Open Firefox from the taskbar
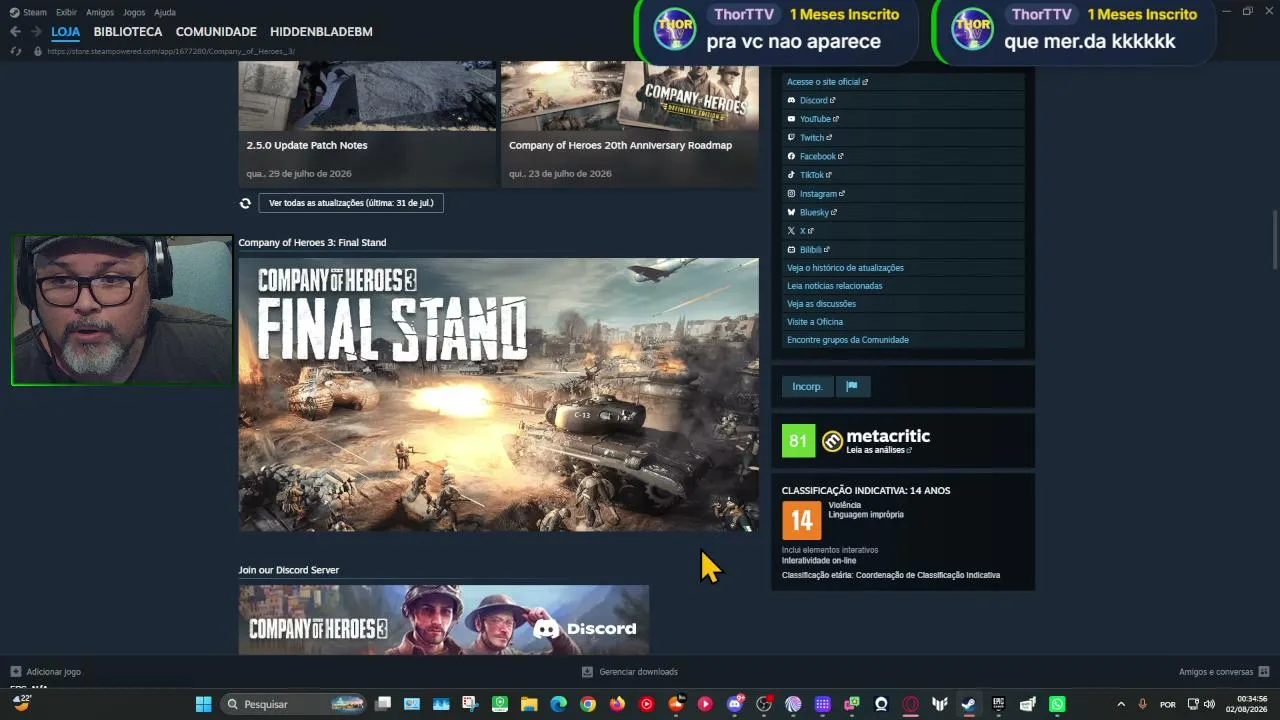1280x720 pixels. click(x=617, y=704)
